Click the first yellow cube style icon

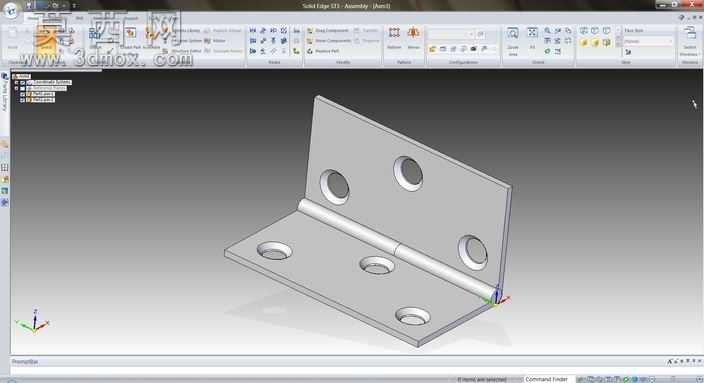pos(584,43)
